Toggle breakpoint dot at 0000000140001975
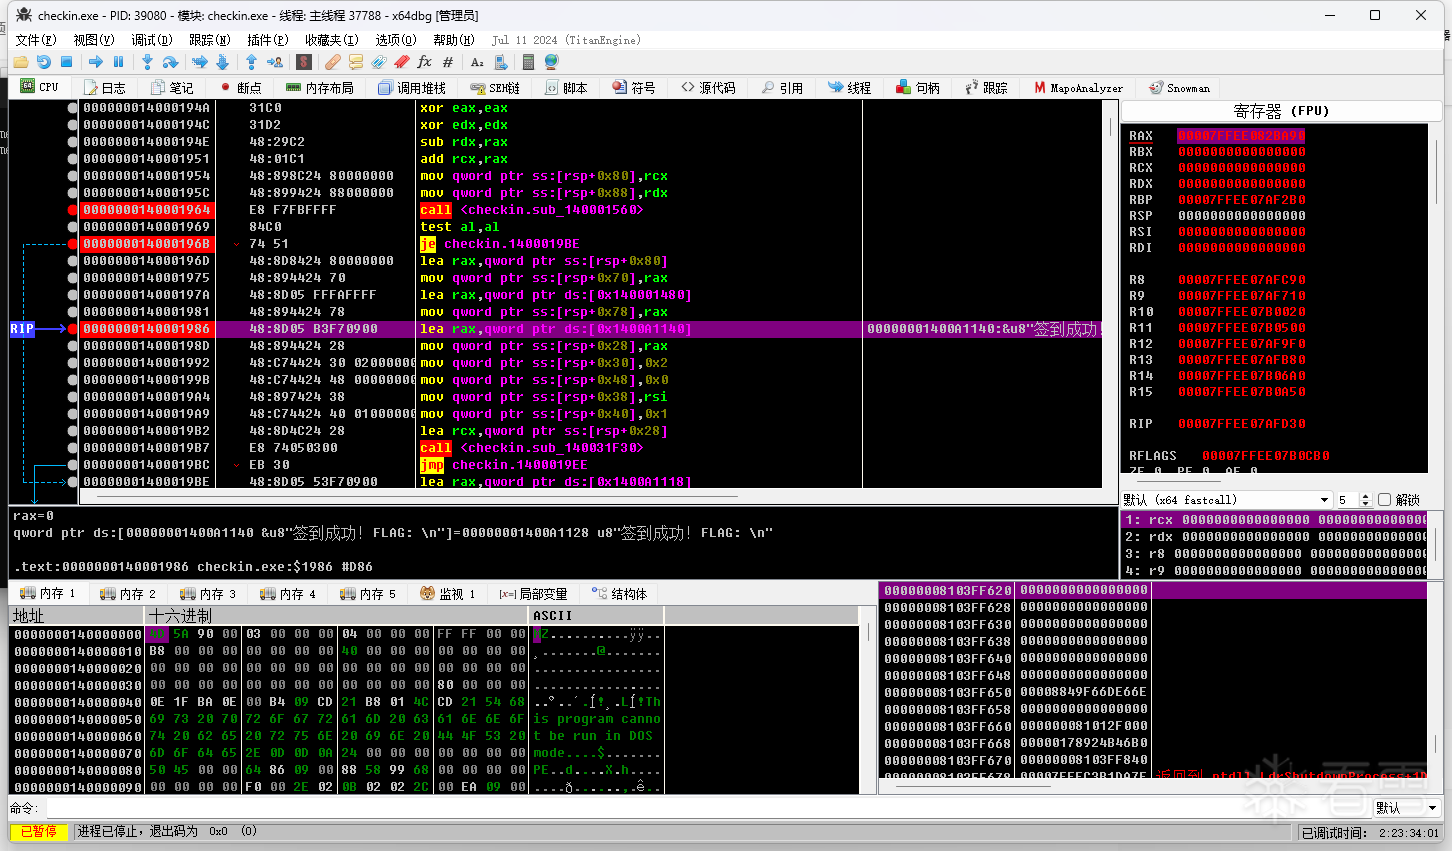Image resolution: width=1452 pixels, height=851 pixels. click(72, 278)
